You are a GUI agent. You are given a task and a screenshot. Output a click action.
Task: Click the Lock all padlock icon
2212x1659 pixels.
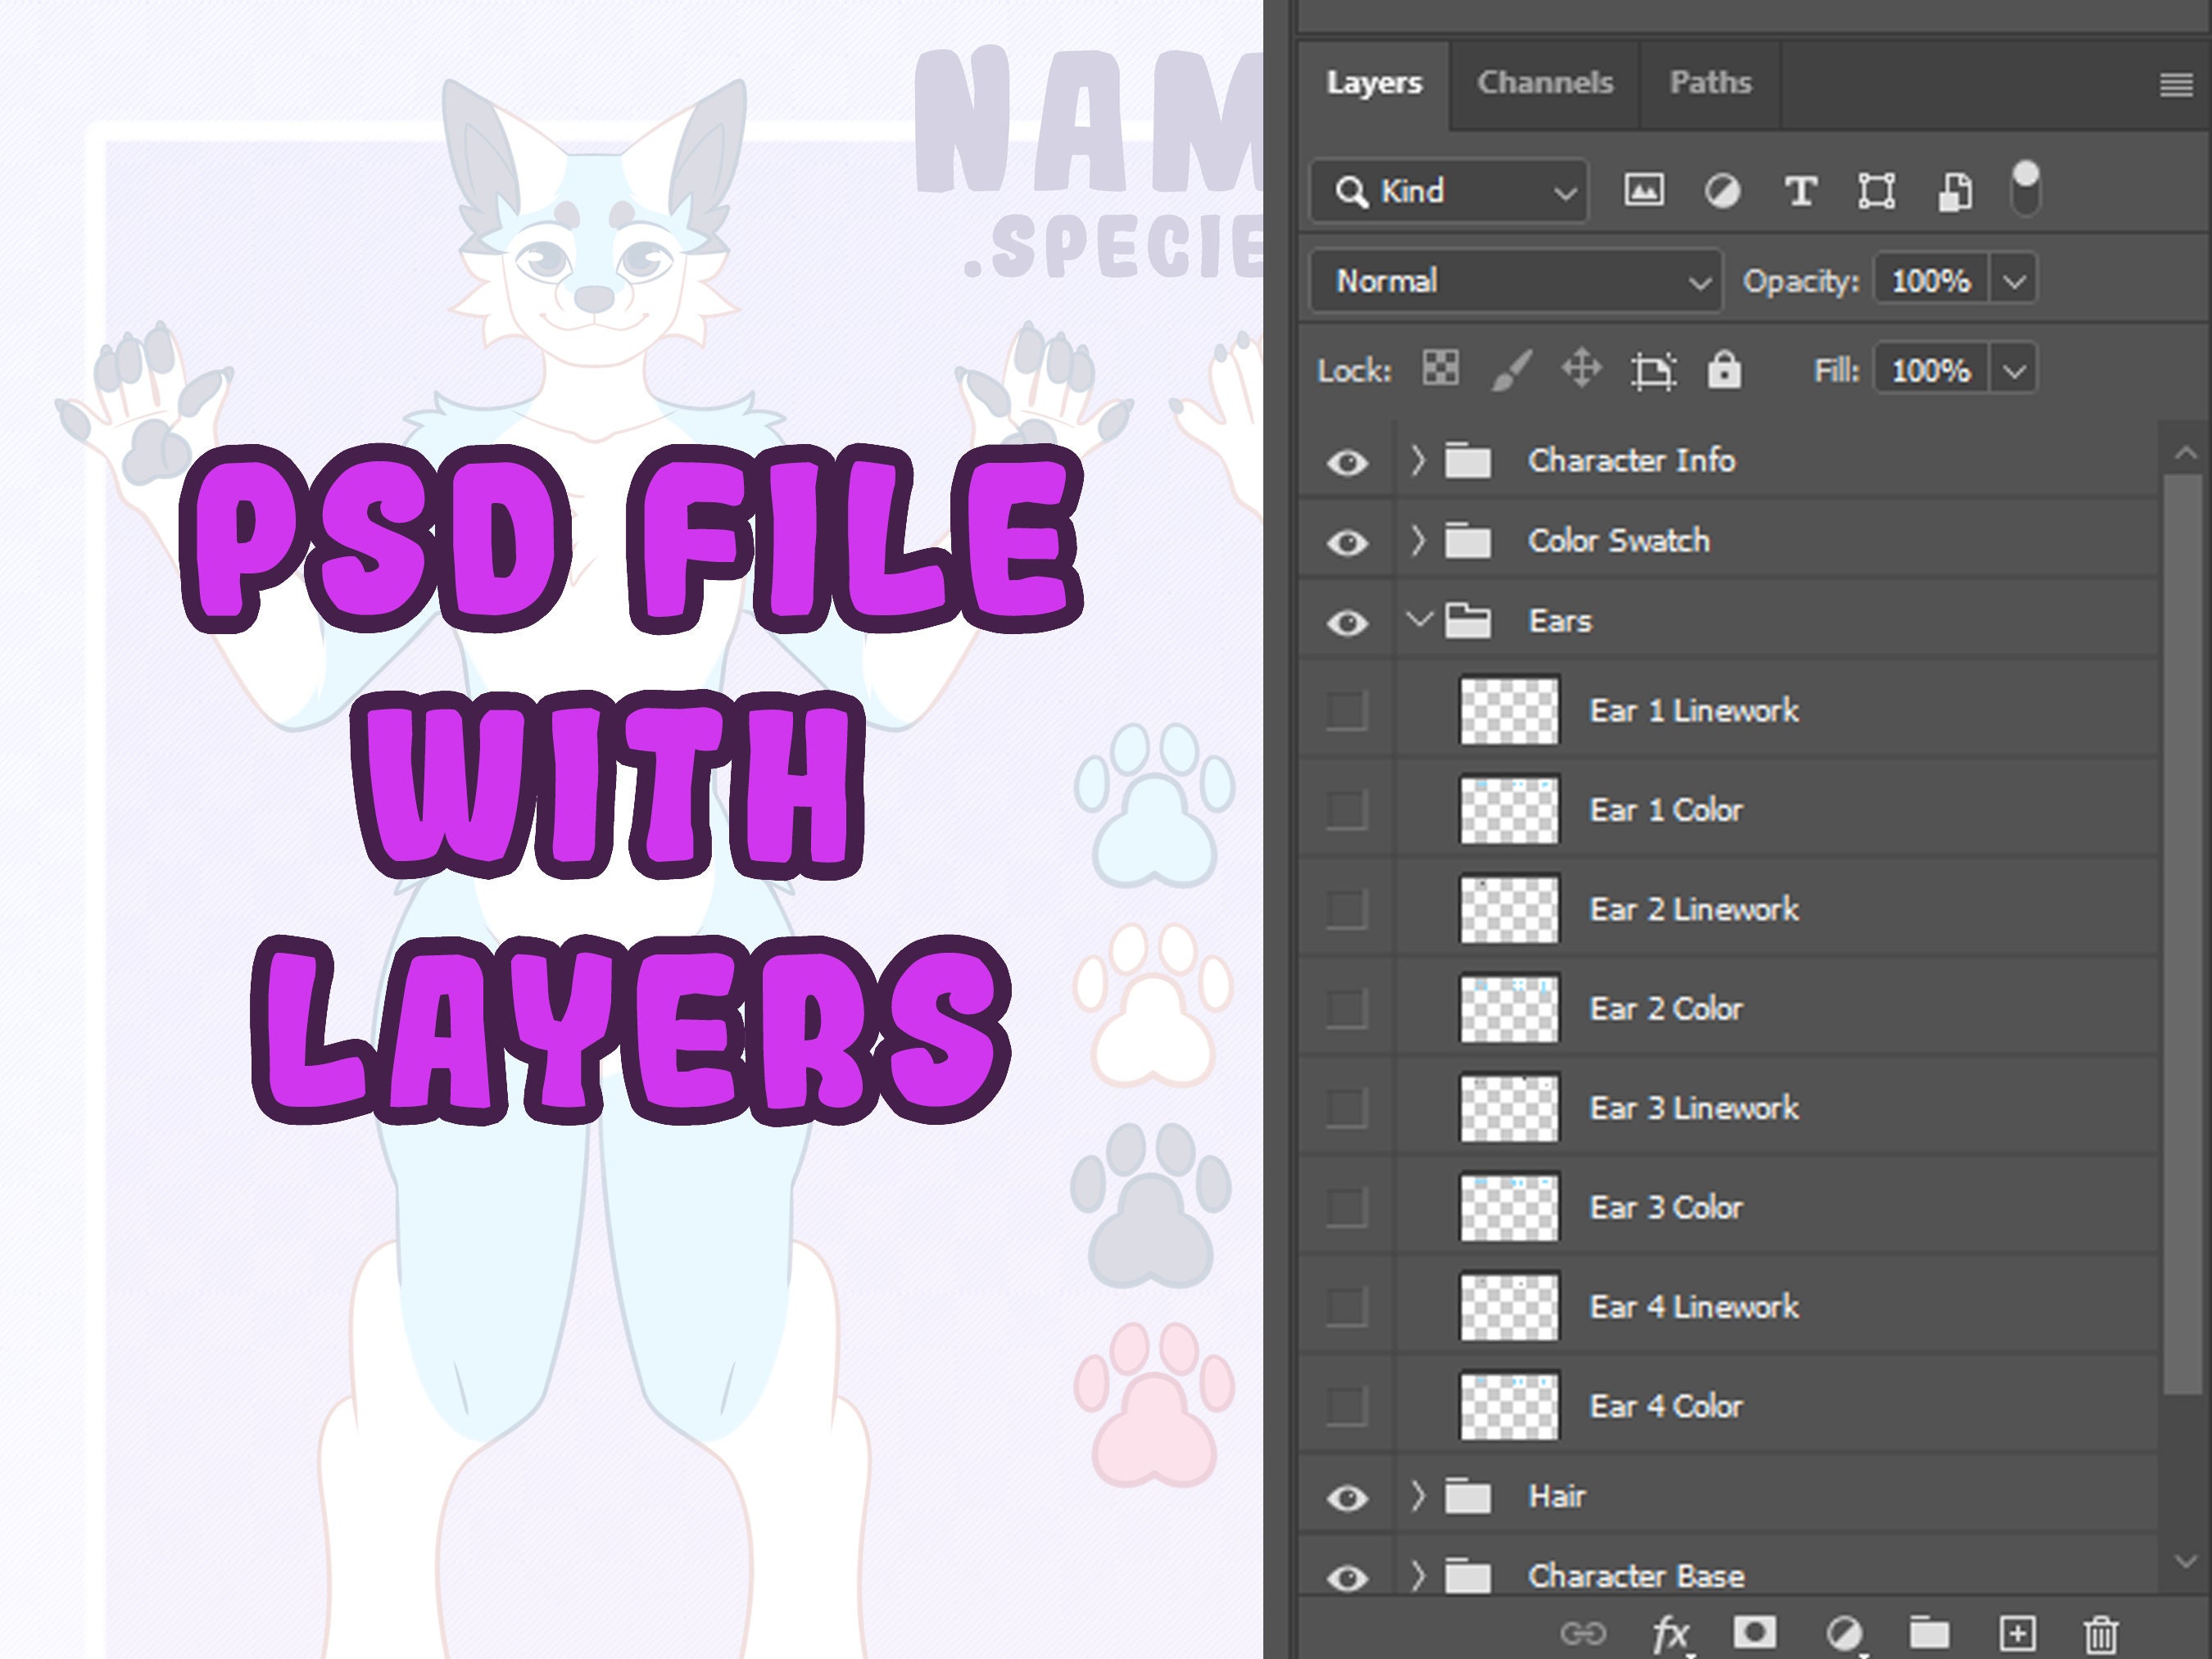[x=1724, y=369]
